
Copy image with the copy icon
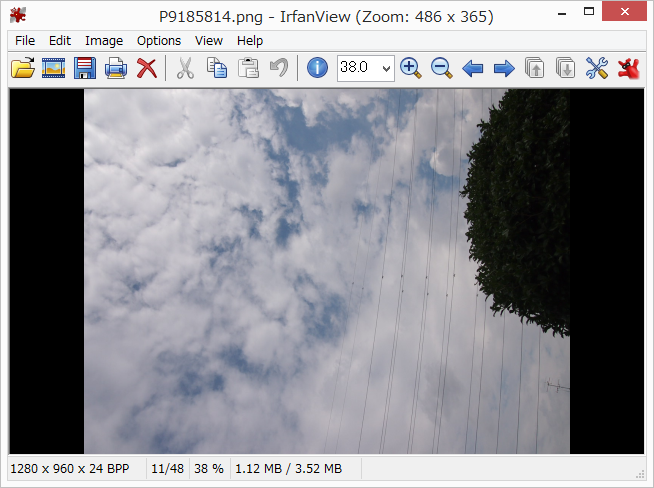tap(217, 68)
